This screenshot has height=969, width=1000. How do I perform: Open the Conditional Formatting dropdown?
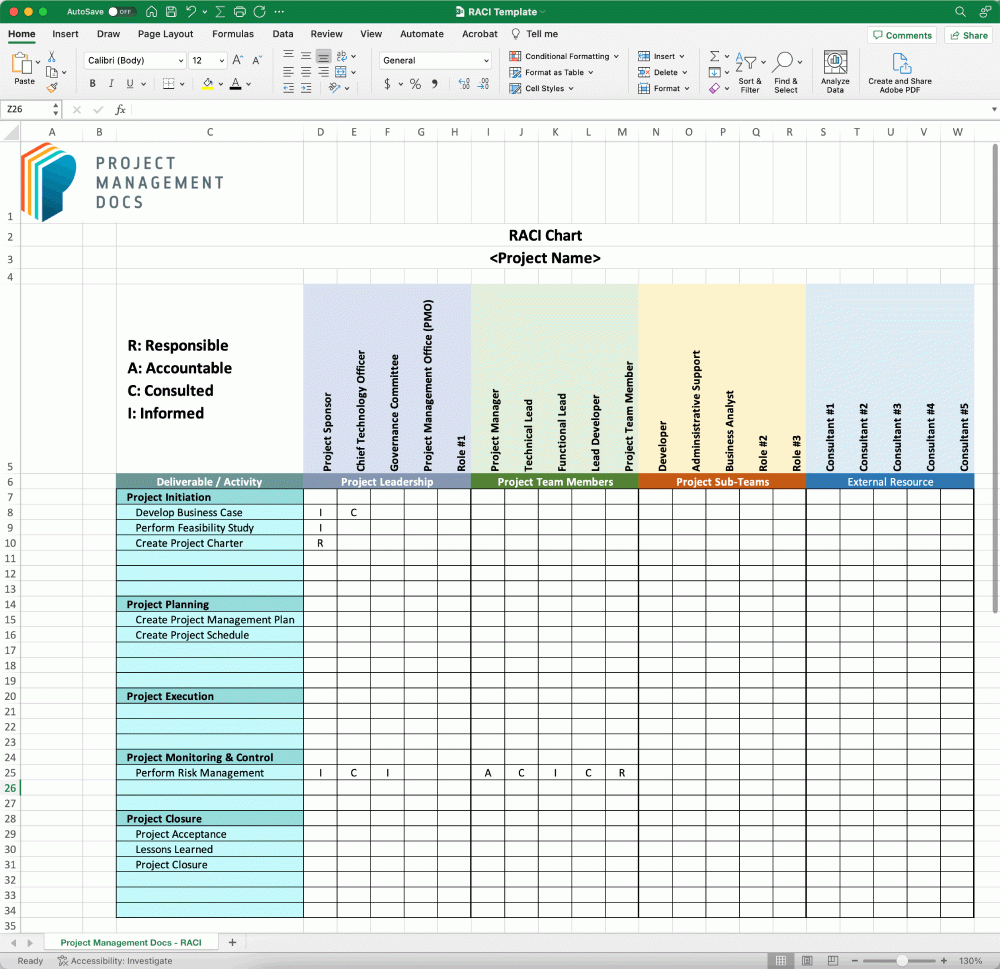coord(564,56)
